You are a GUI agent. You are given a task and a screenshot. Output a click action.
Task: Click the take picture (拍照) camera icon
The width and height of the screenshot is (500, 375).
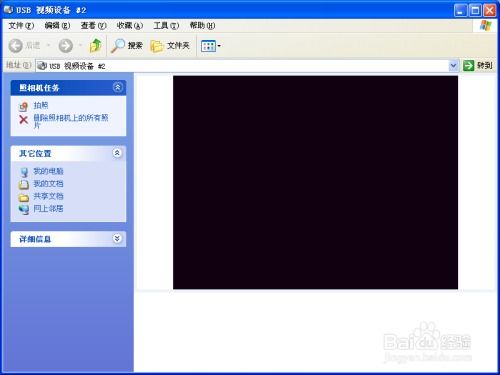click(x=23, y=106)
